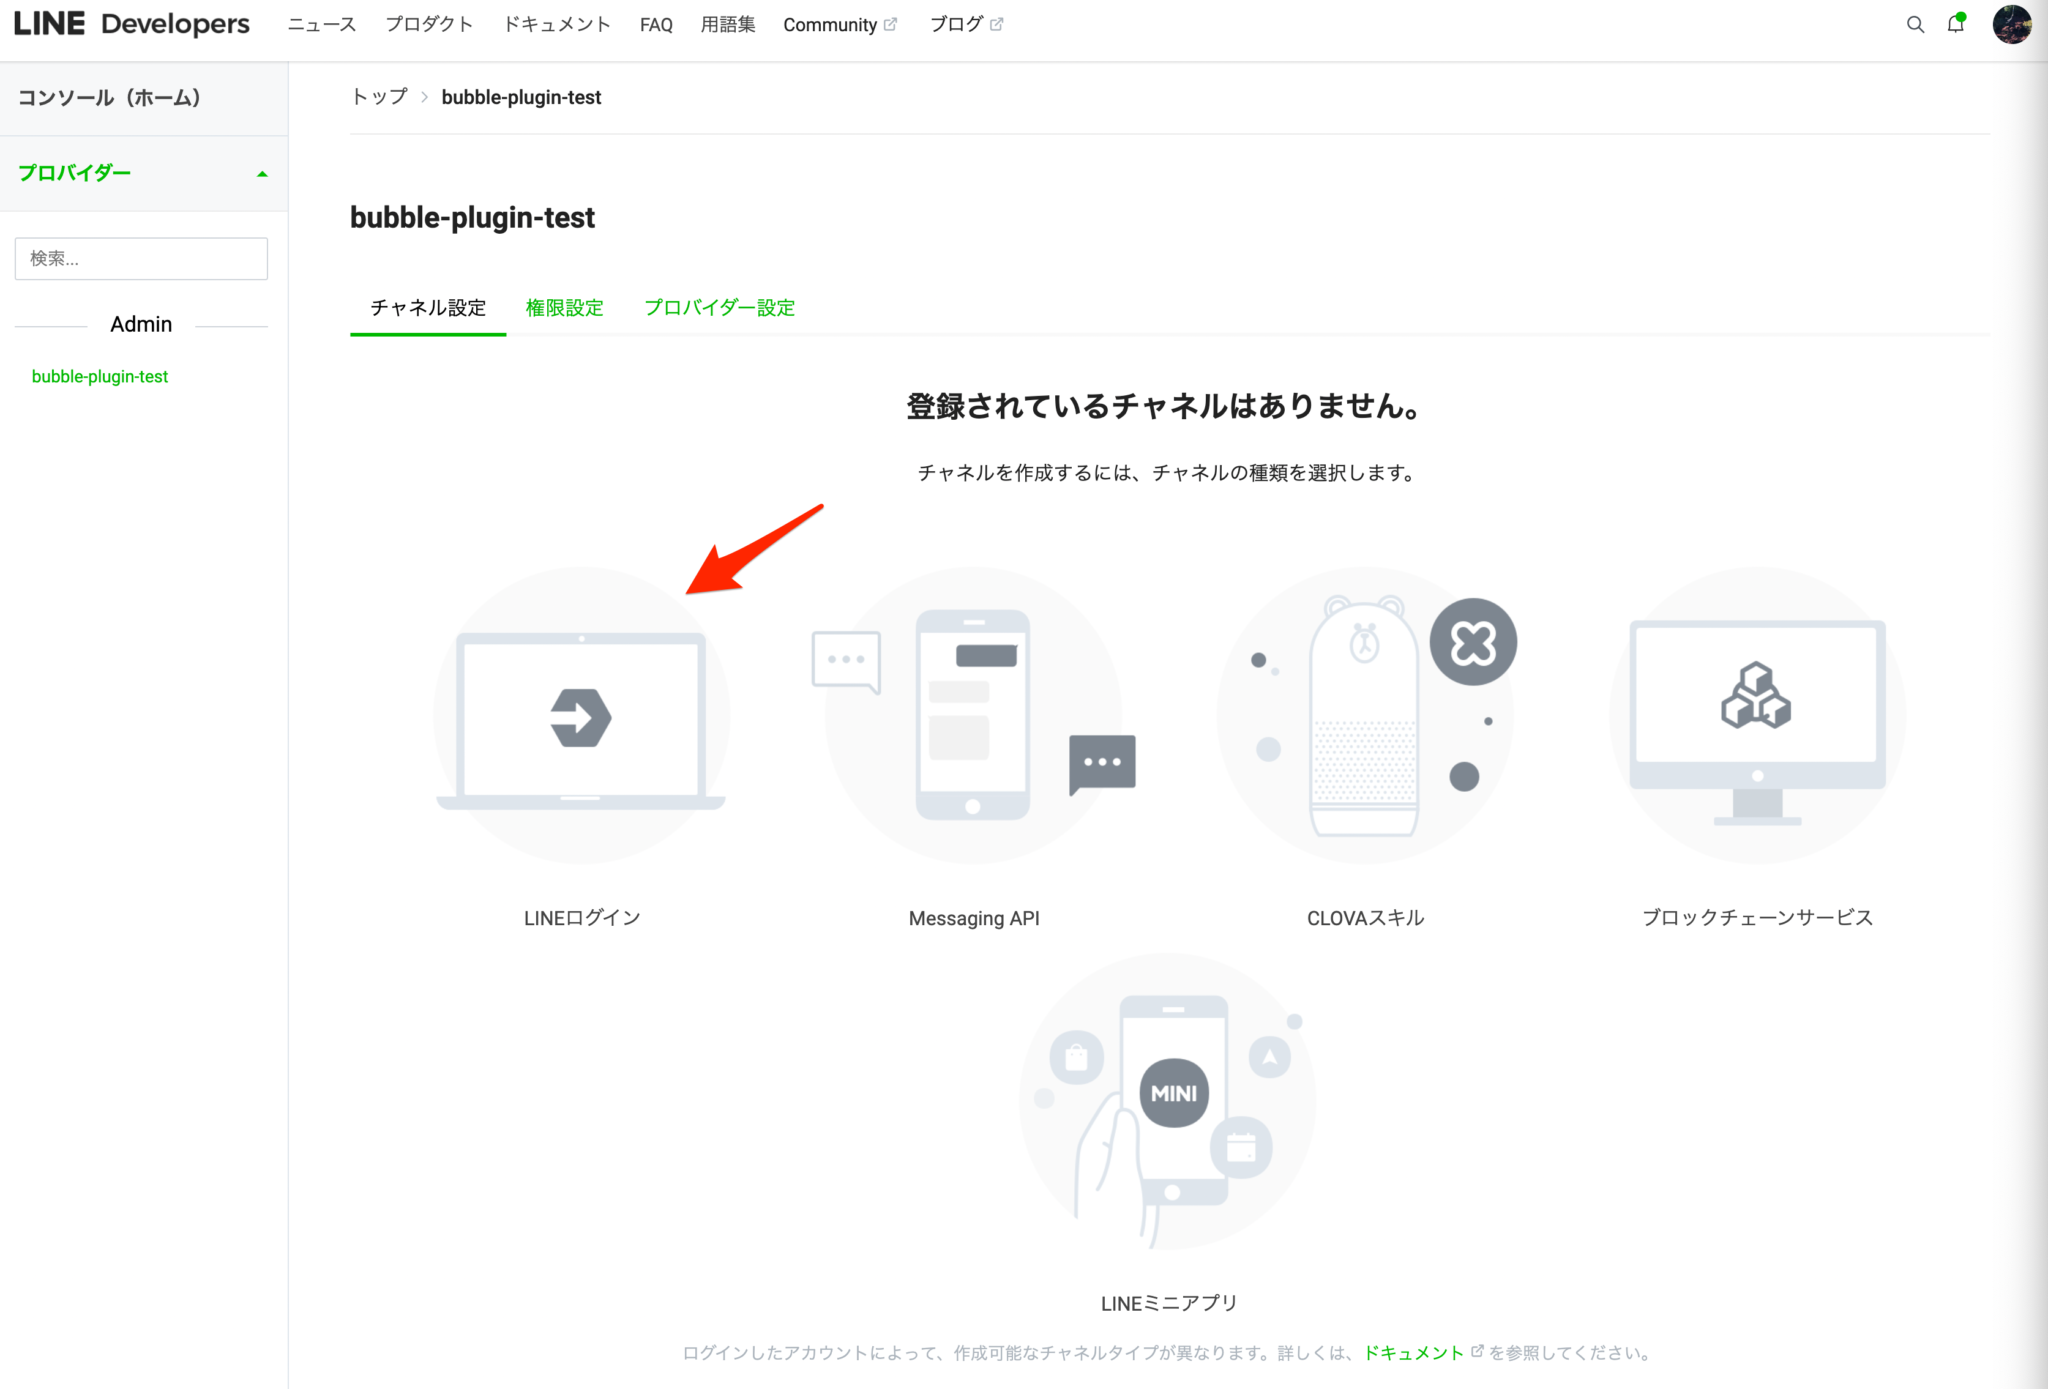This screenshot has height=1389, width=2048.
Task: Click the LINE Developers logo
Action: (x=128, y=23)
